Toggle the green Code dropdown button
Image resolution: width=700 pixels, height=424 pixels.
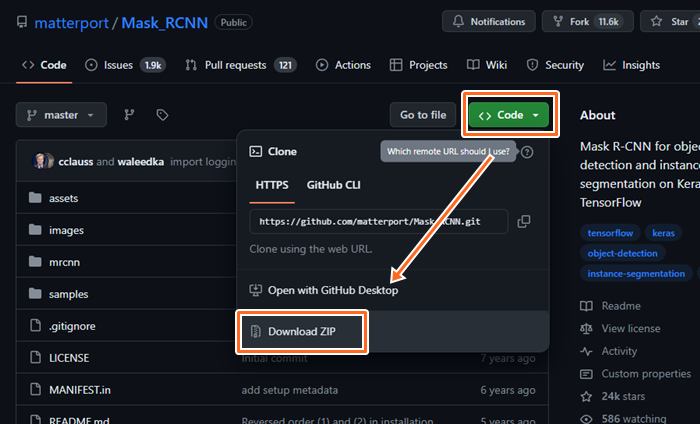pos(509,115)
